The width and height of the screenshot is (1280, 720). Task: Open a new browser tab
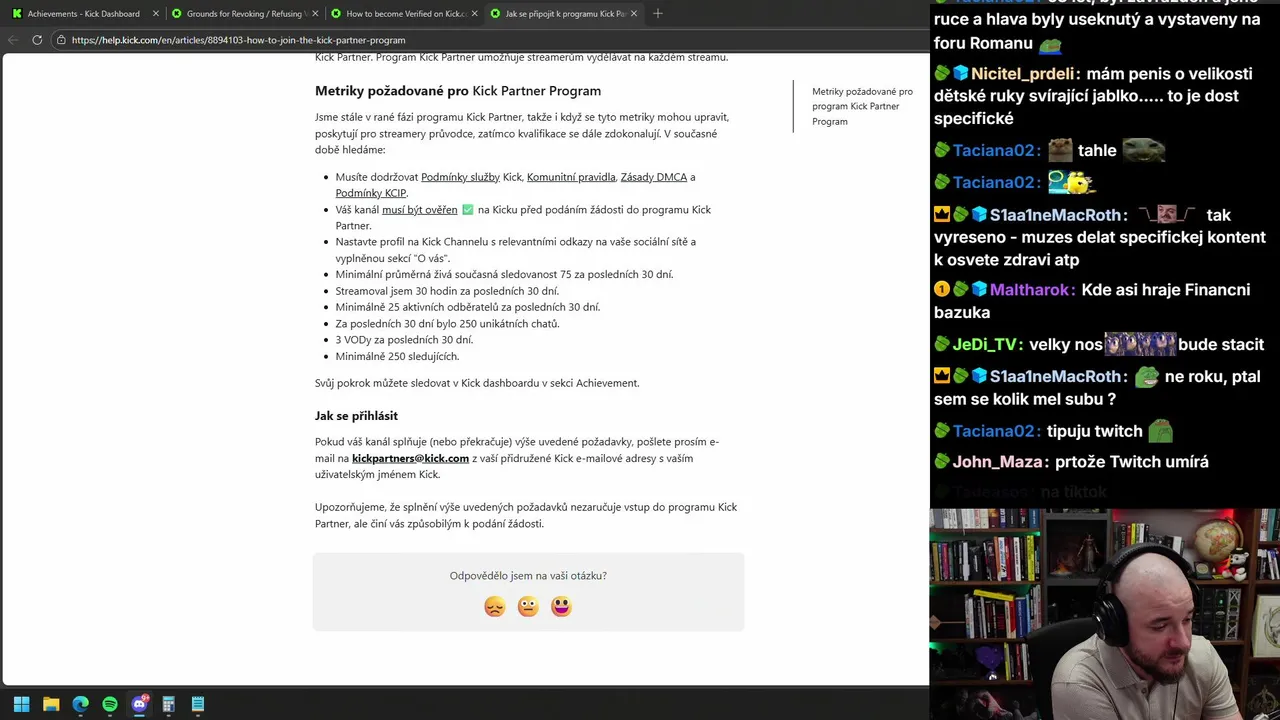tap(658, 14)
